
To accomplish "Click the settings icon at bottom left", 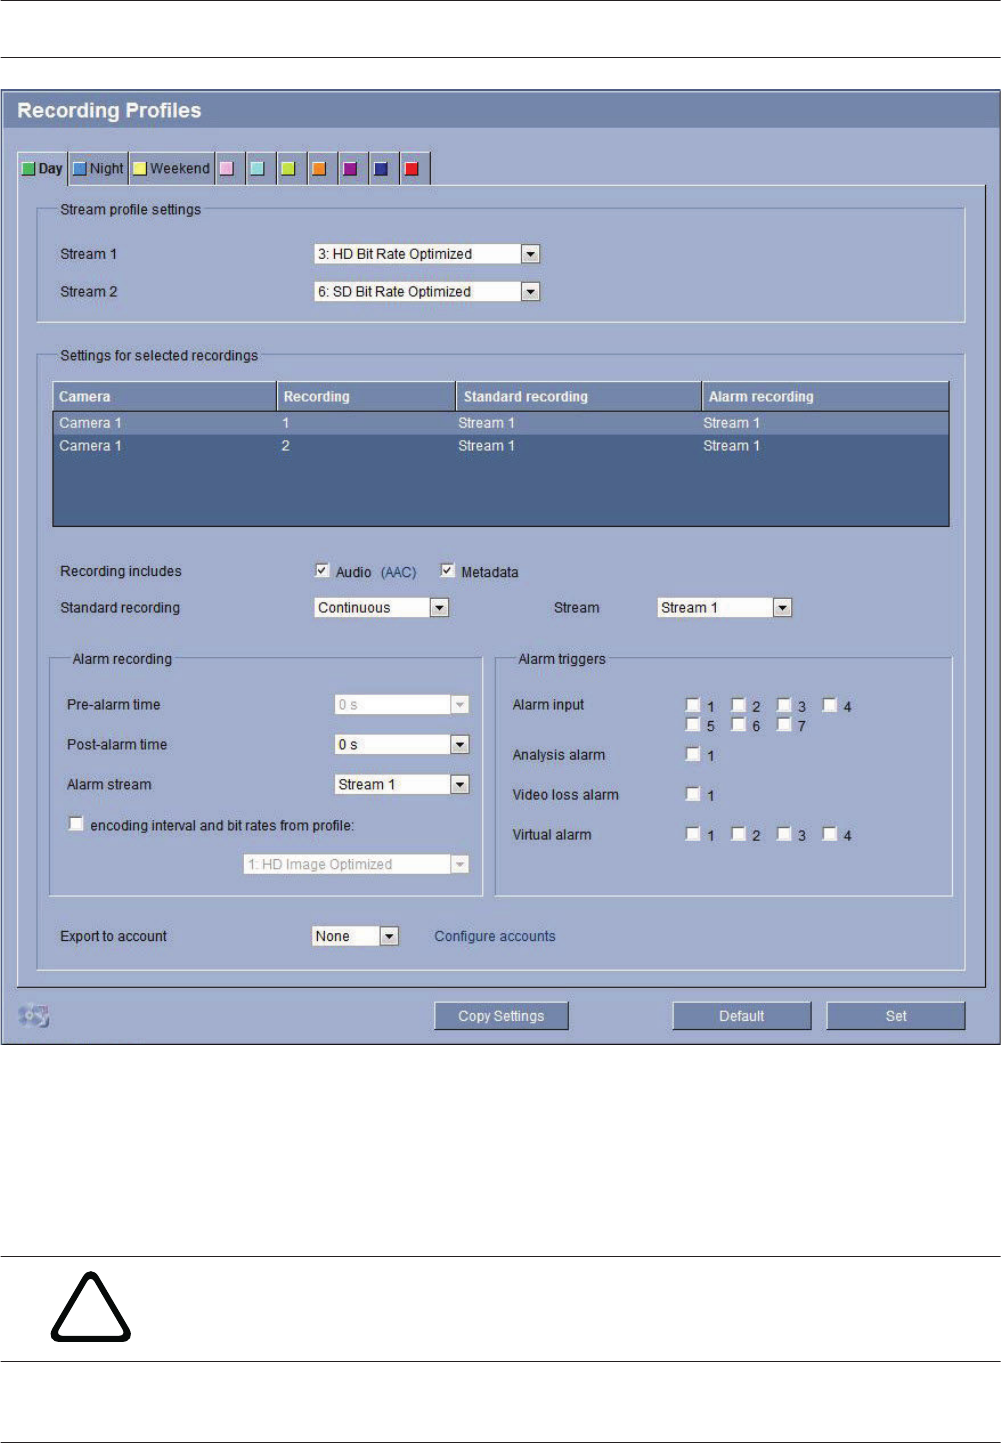I will click(34, 1016).
